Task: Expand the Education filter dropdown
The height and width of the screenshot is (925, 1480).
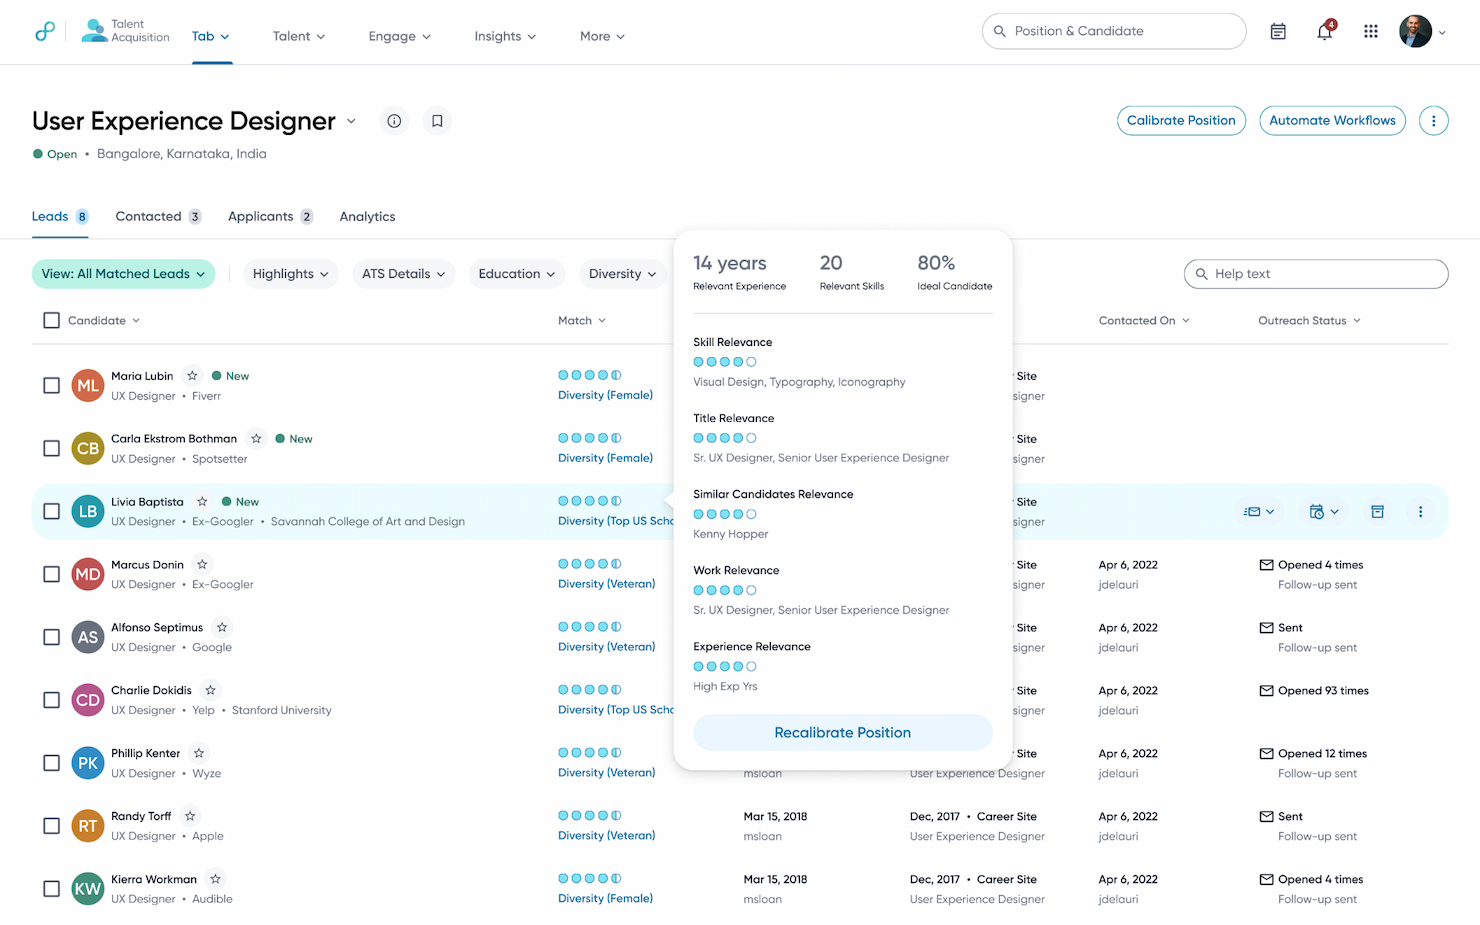Action: (x=517, y=273)
